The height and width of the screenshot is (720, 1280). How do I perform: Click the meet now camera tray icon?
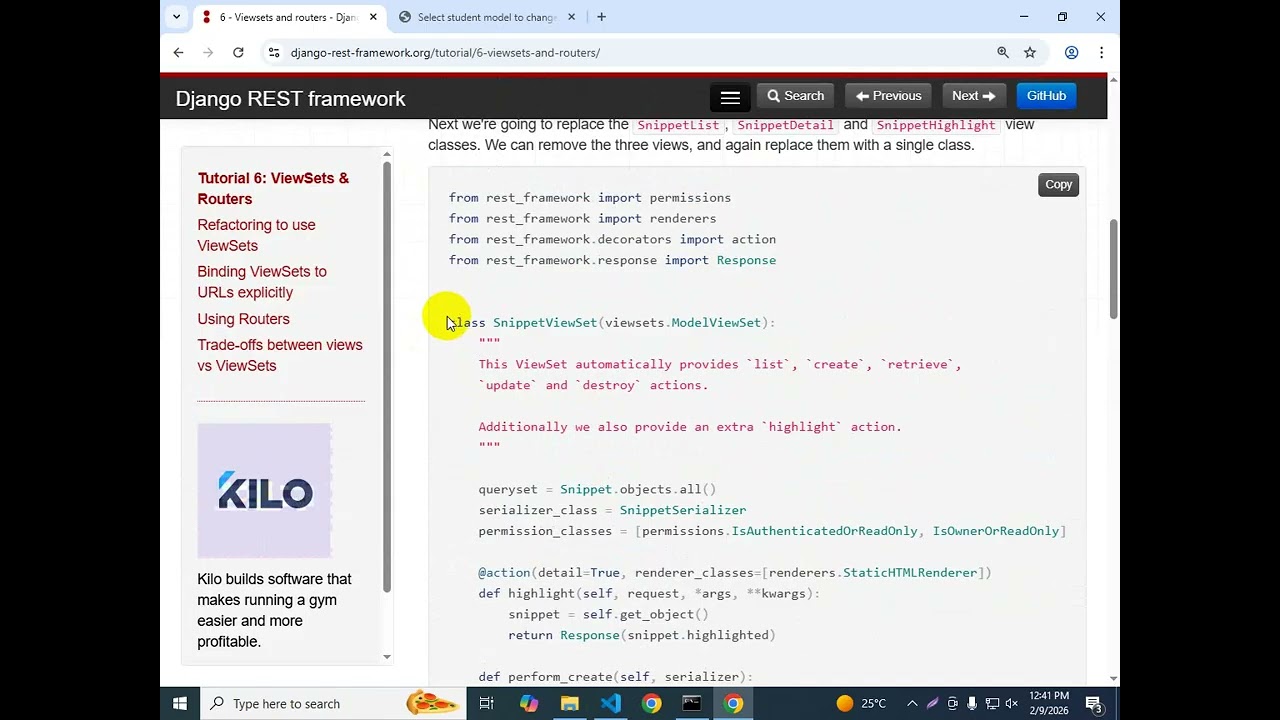pyautogui.click(x=952, y=704)
